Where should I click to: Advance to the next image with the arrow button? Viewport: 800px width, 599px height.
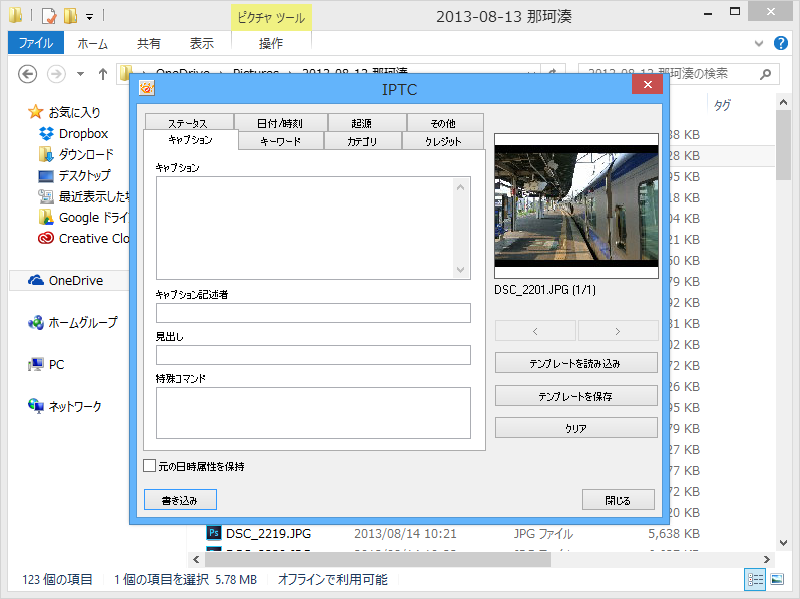coord(617,330)
